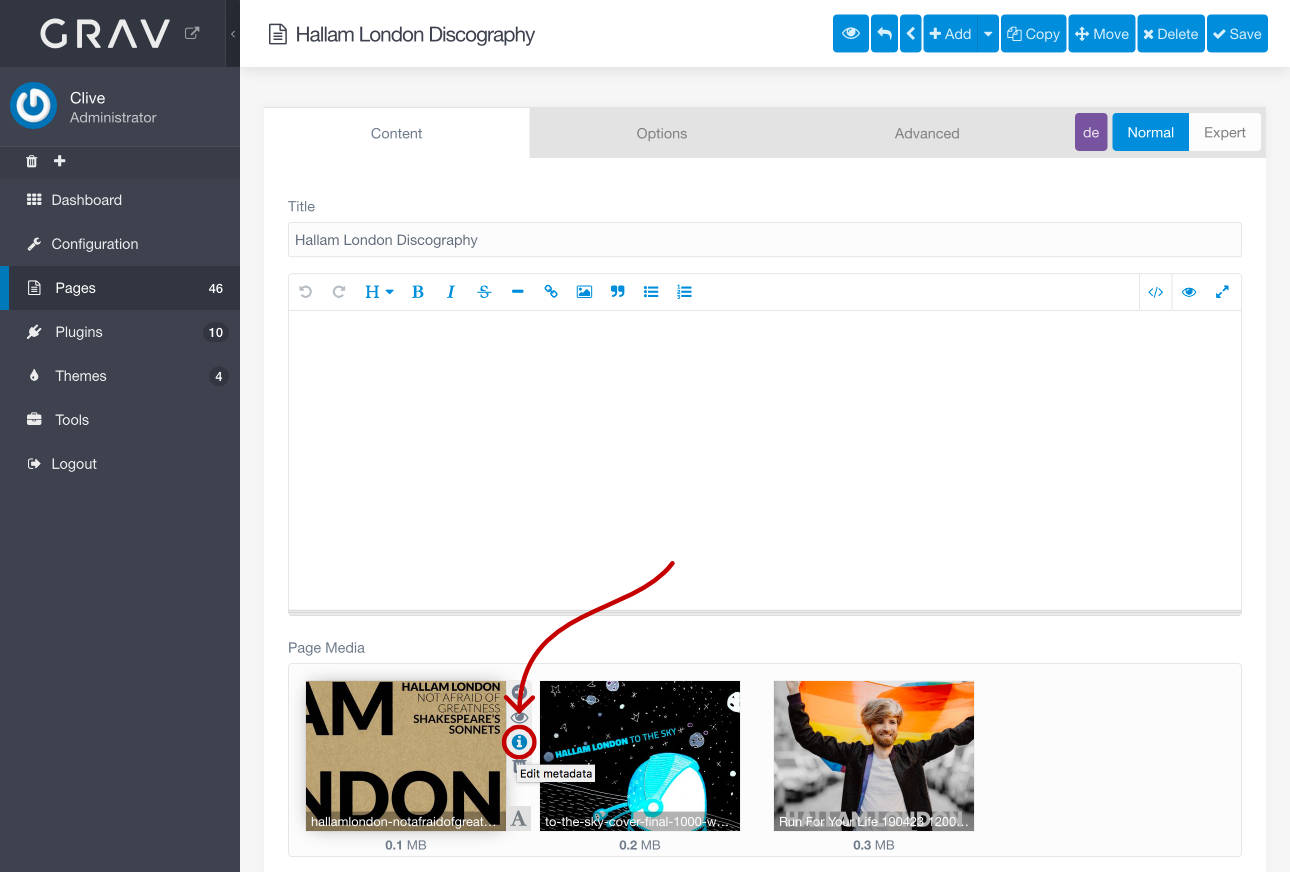Insert a link via editor toolbar
The height and width of the screenshot is (872, 1290).
551,292
